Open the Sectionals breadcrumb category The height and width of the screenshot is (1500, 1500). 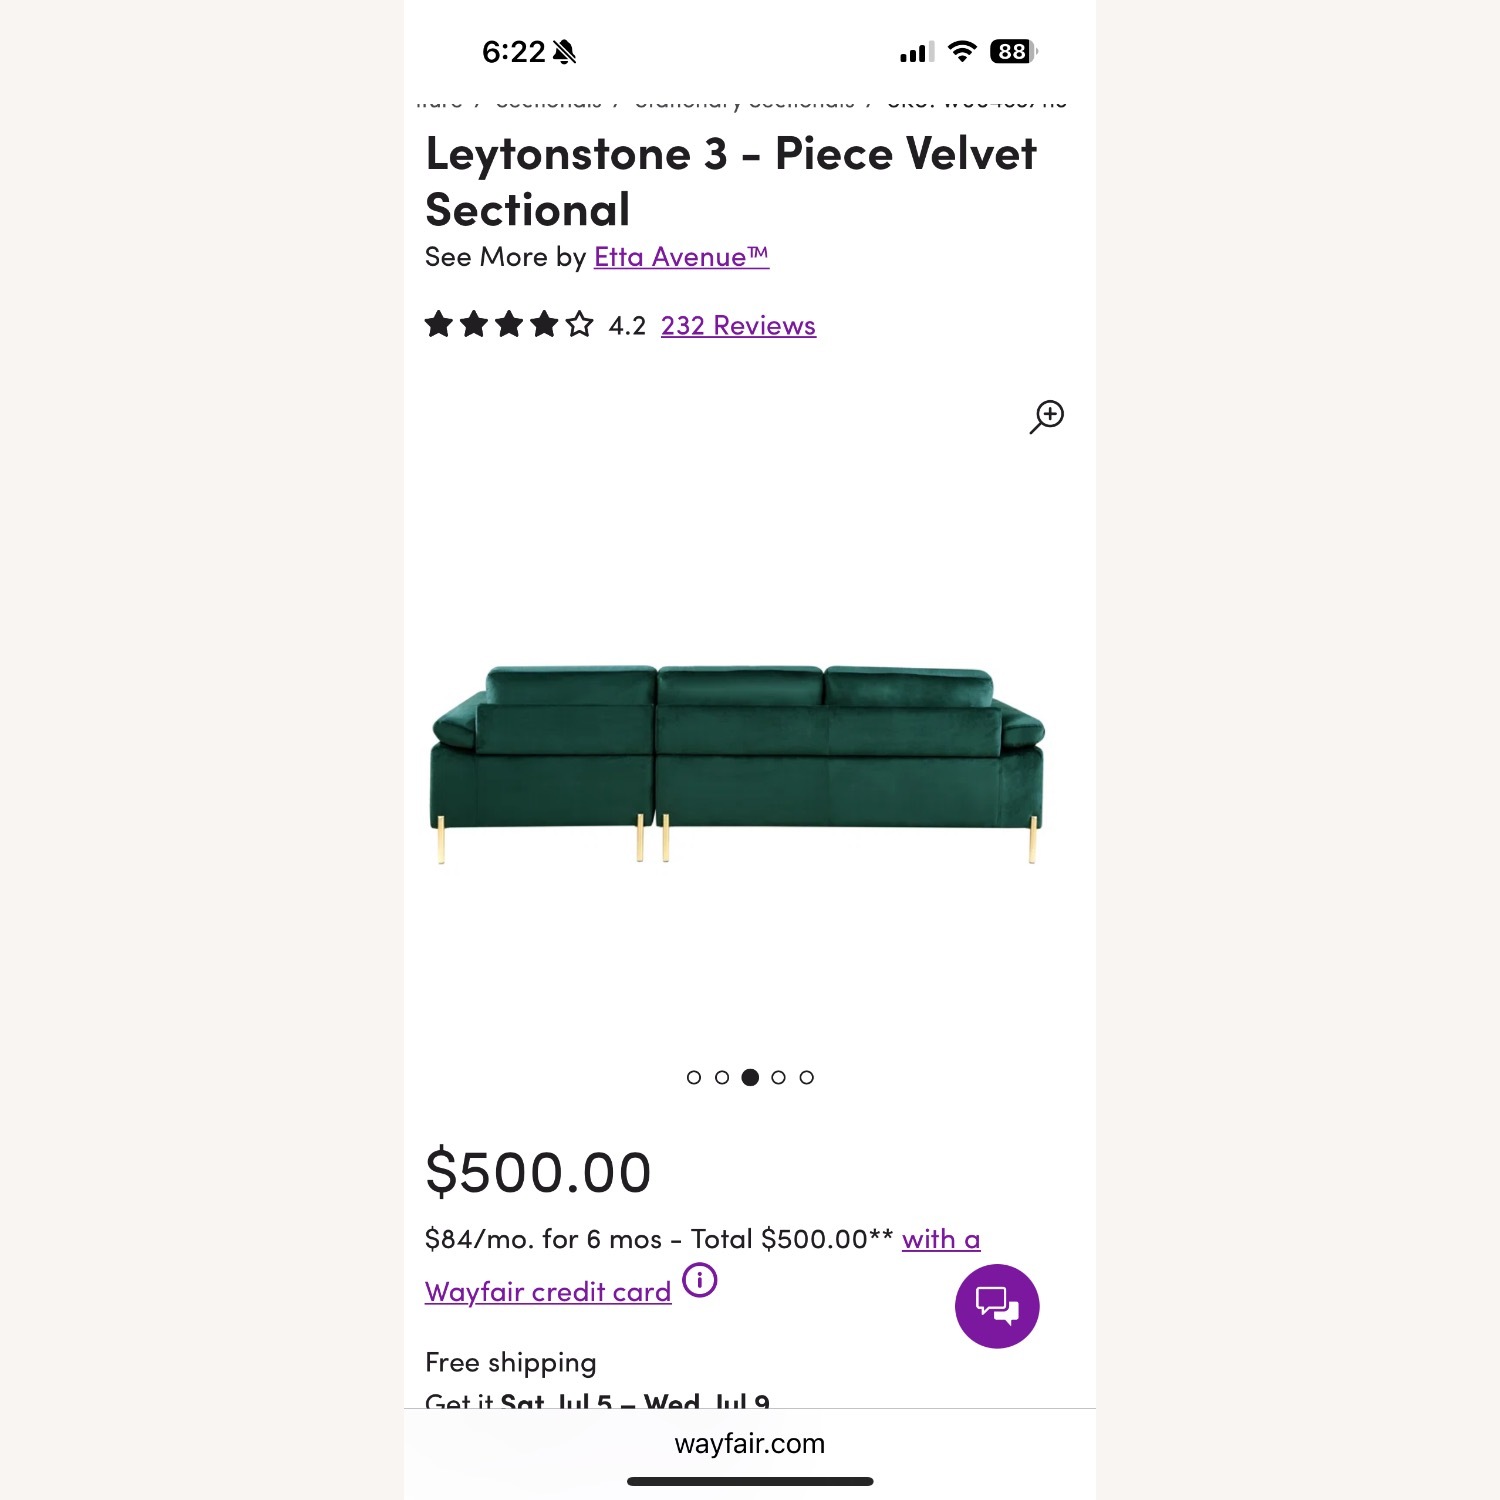(x=549, y=101)
